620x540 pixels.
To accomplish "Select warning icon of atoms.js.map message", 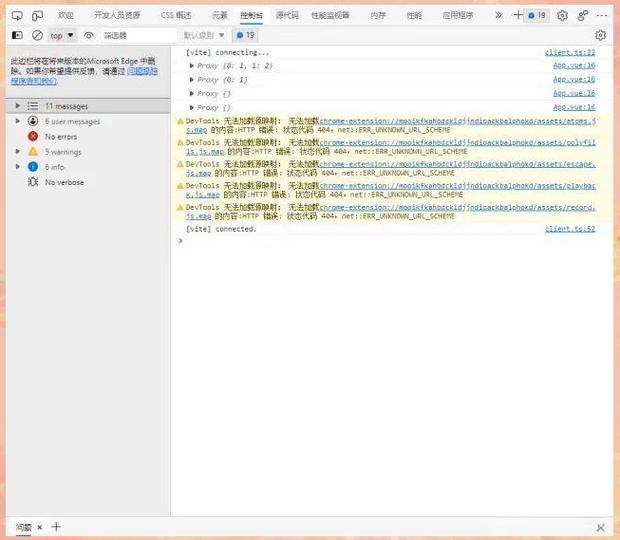I will pyautogui.click(x=180, y=121).
